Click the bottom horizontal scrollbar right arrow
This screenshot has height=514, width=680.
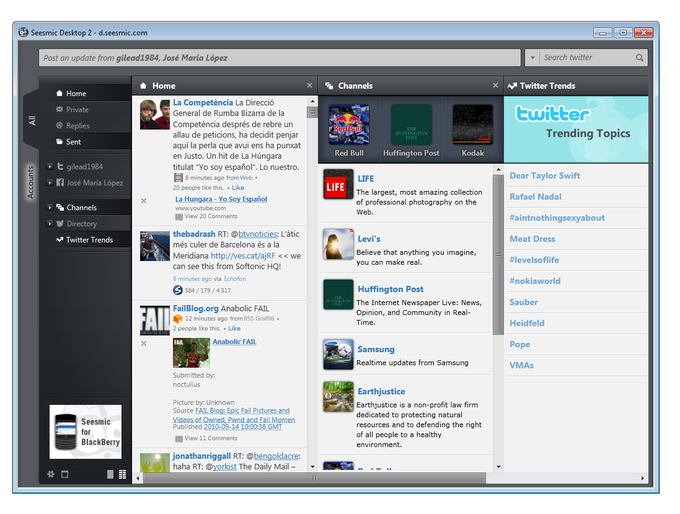point(642,478)
